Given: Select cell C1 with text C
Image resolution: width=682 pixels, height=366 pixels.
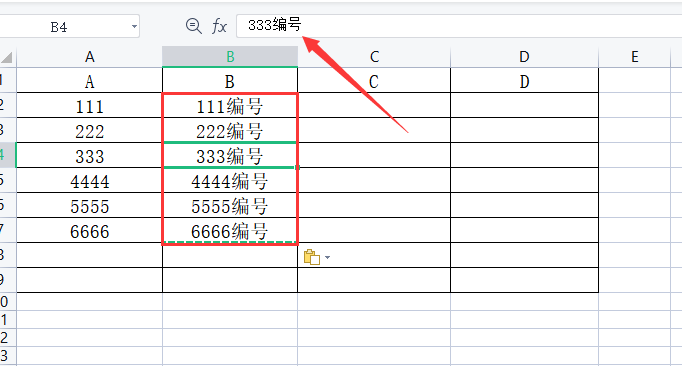Looking at the screenshot, I should (x=374, y=81).
